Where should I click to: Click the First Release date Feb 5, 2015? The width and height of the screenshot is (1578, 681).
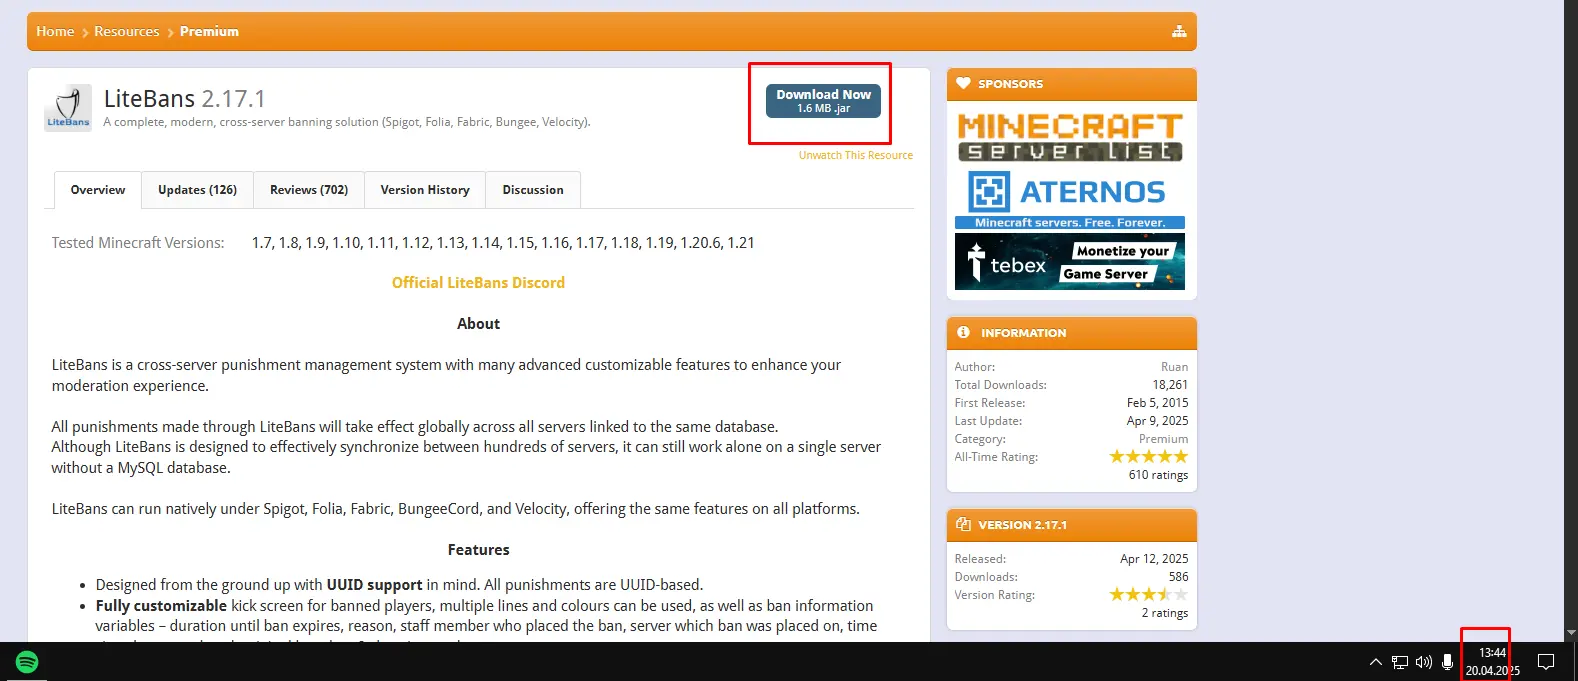(1158, 403)
